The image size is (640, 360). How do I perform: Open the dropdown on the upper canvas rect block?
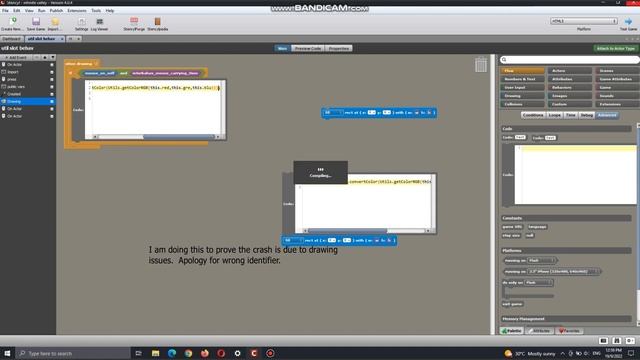click(x=333, y=113)
